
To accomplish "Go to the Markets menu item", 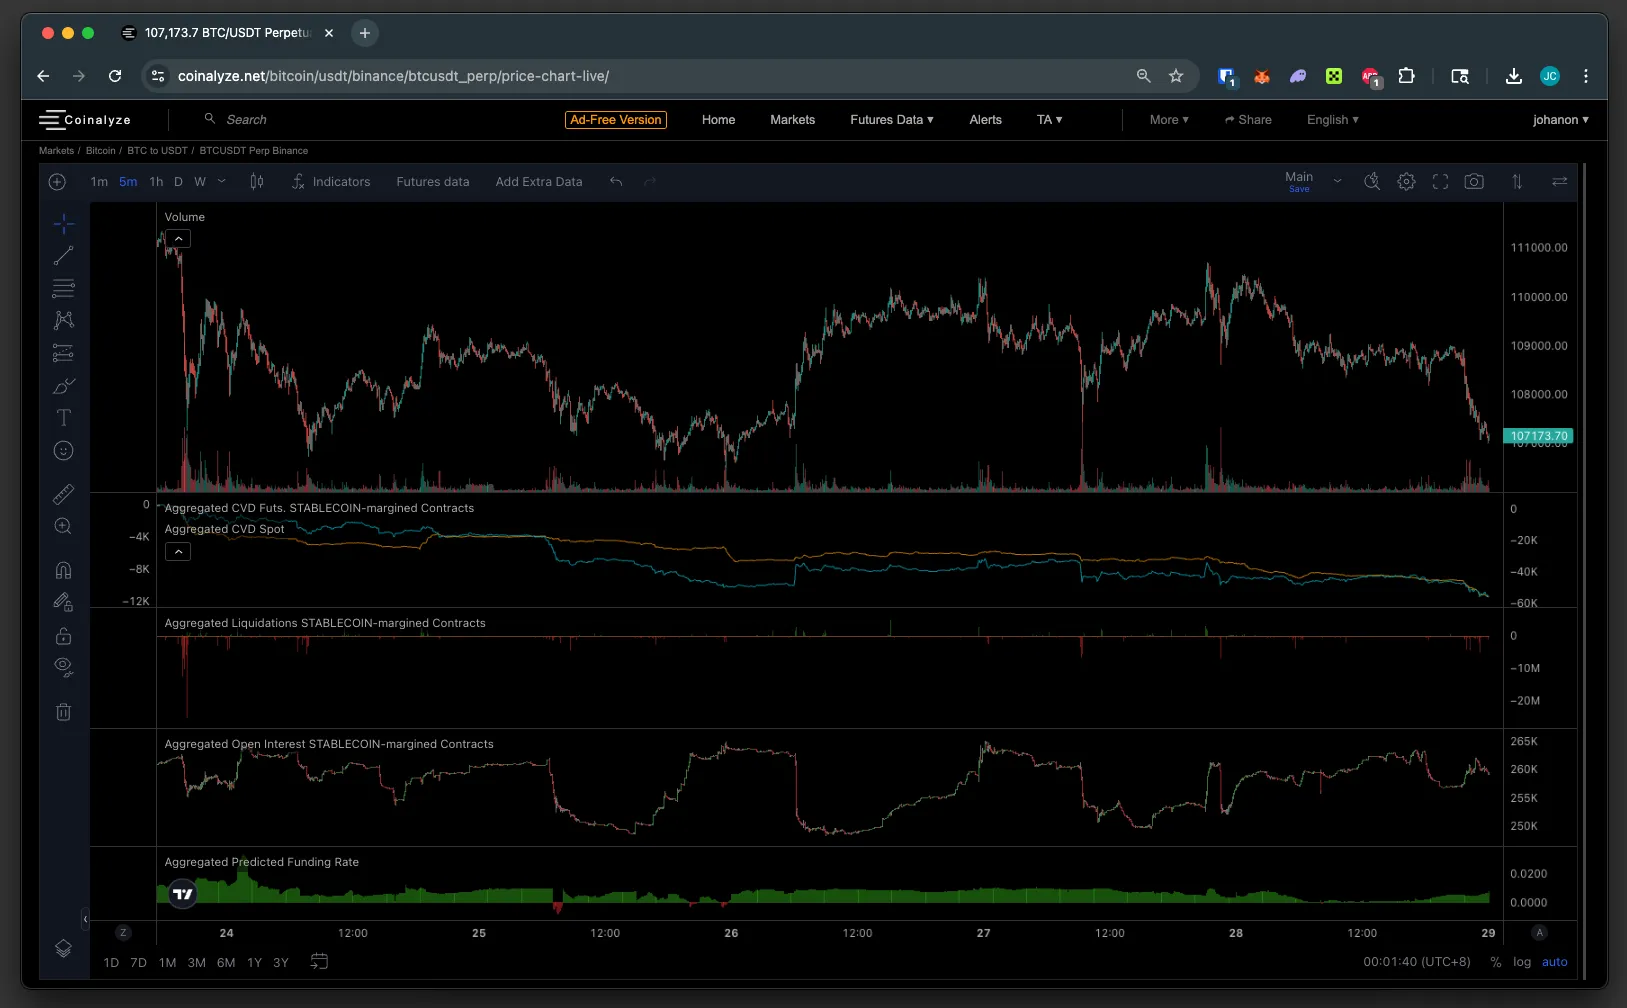I will pos(791,119).
